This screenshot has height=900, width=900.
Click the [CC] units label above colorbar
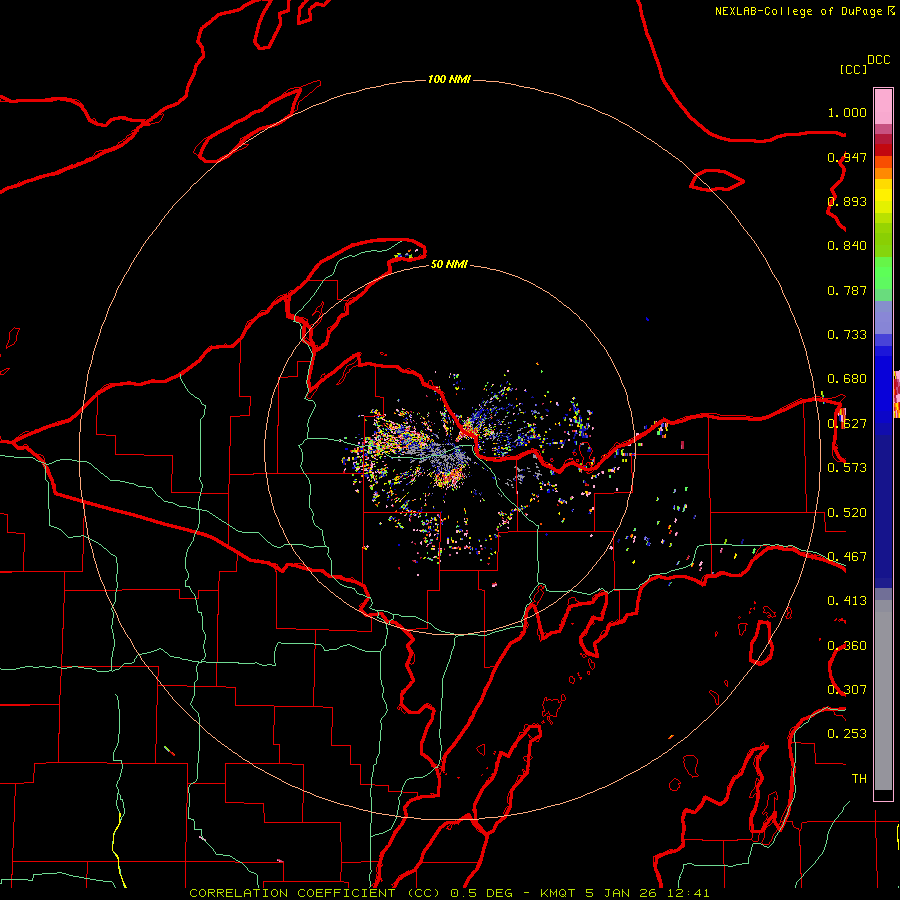coord(853,69)
